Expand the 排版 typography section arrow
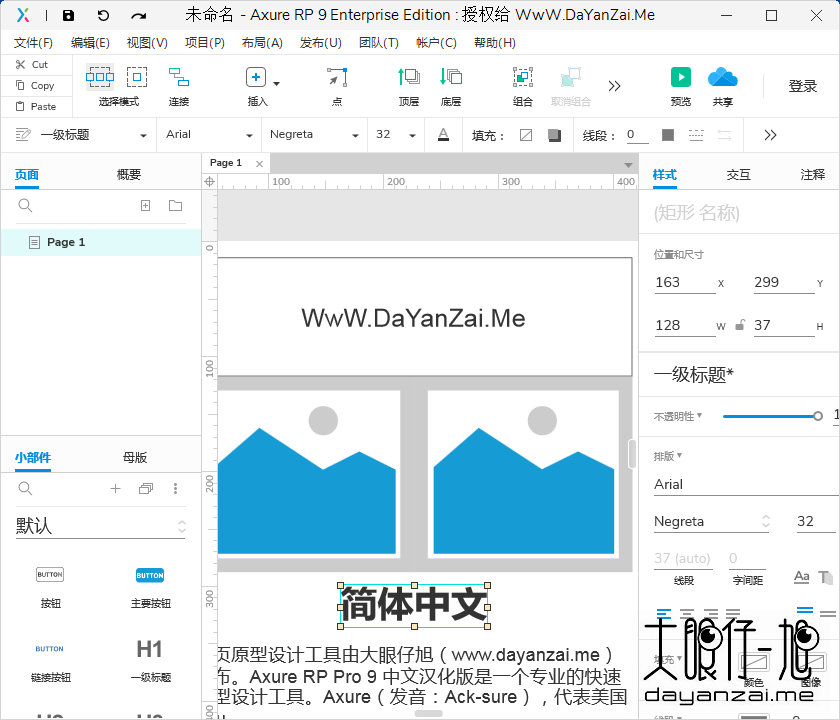This screenshot has width=840, height=720. [x=680, y=455]
